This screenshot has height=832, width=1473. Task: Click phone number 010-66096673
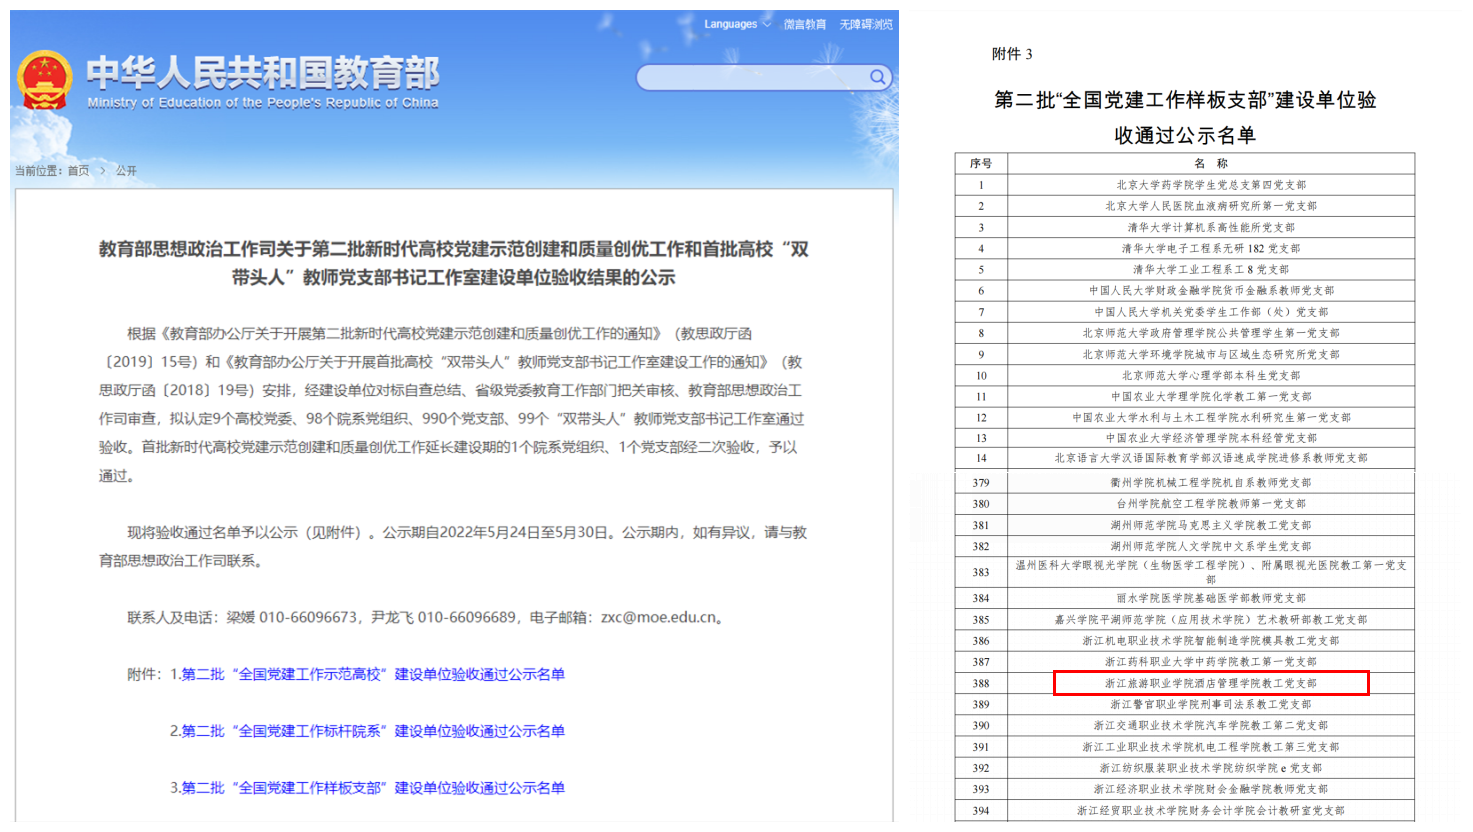pos(308,617)
